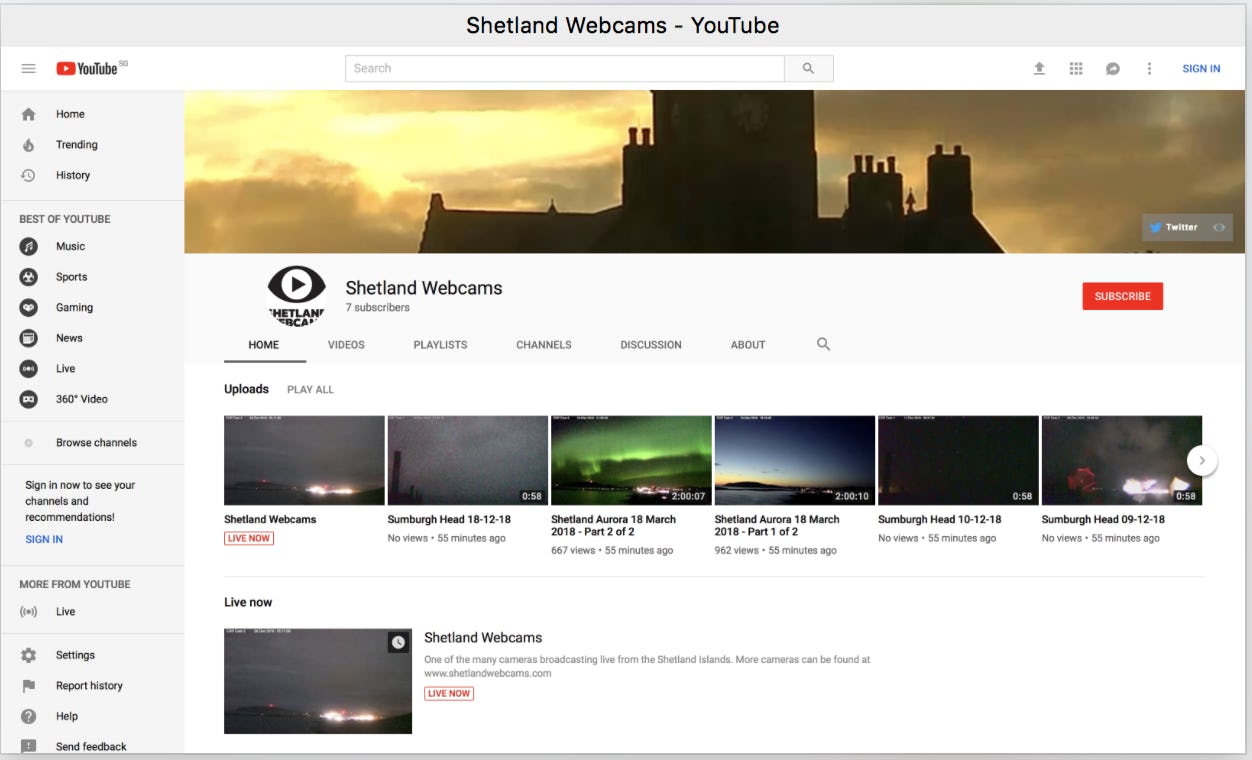Image resolution: width=1252 pixels, height=760 pixels.
Task: Click next arrow in Uploads carousel
Action: click(x=1202, y=460)
